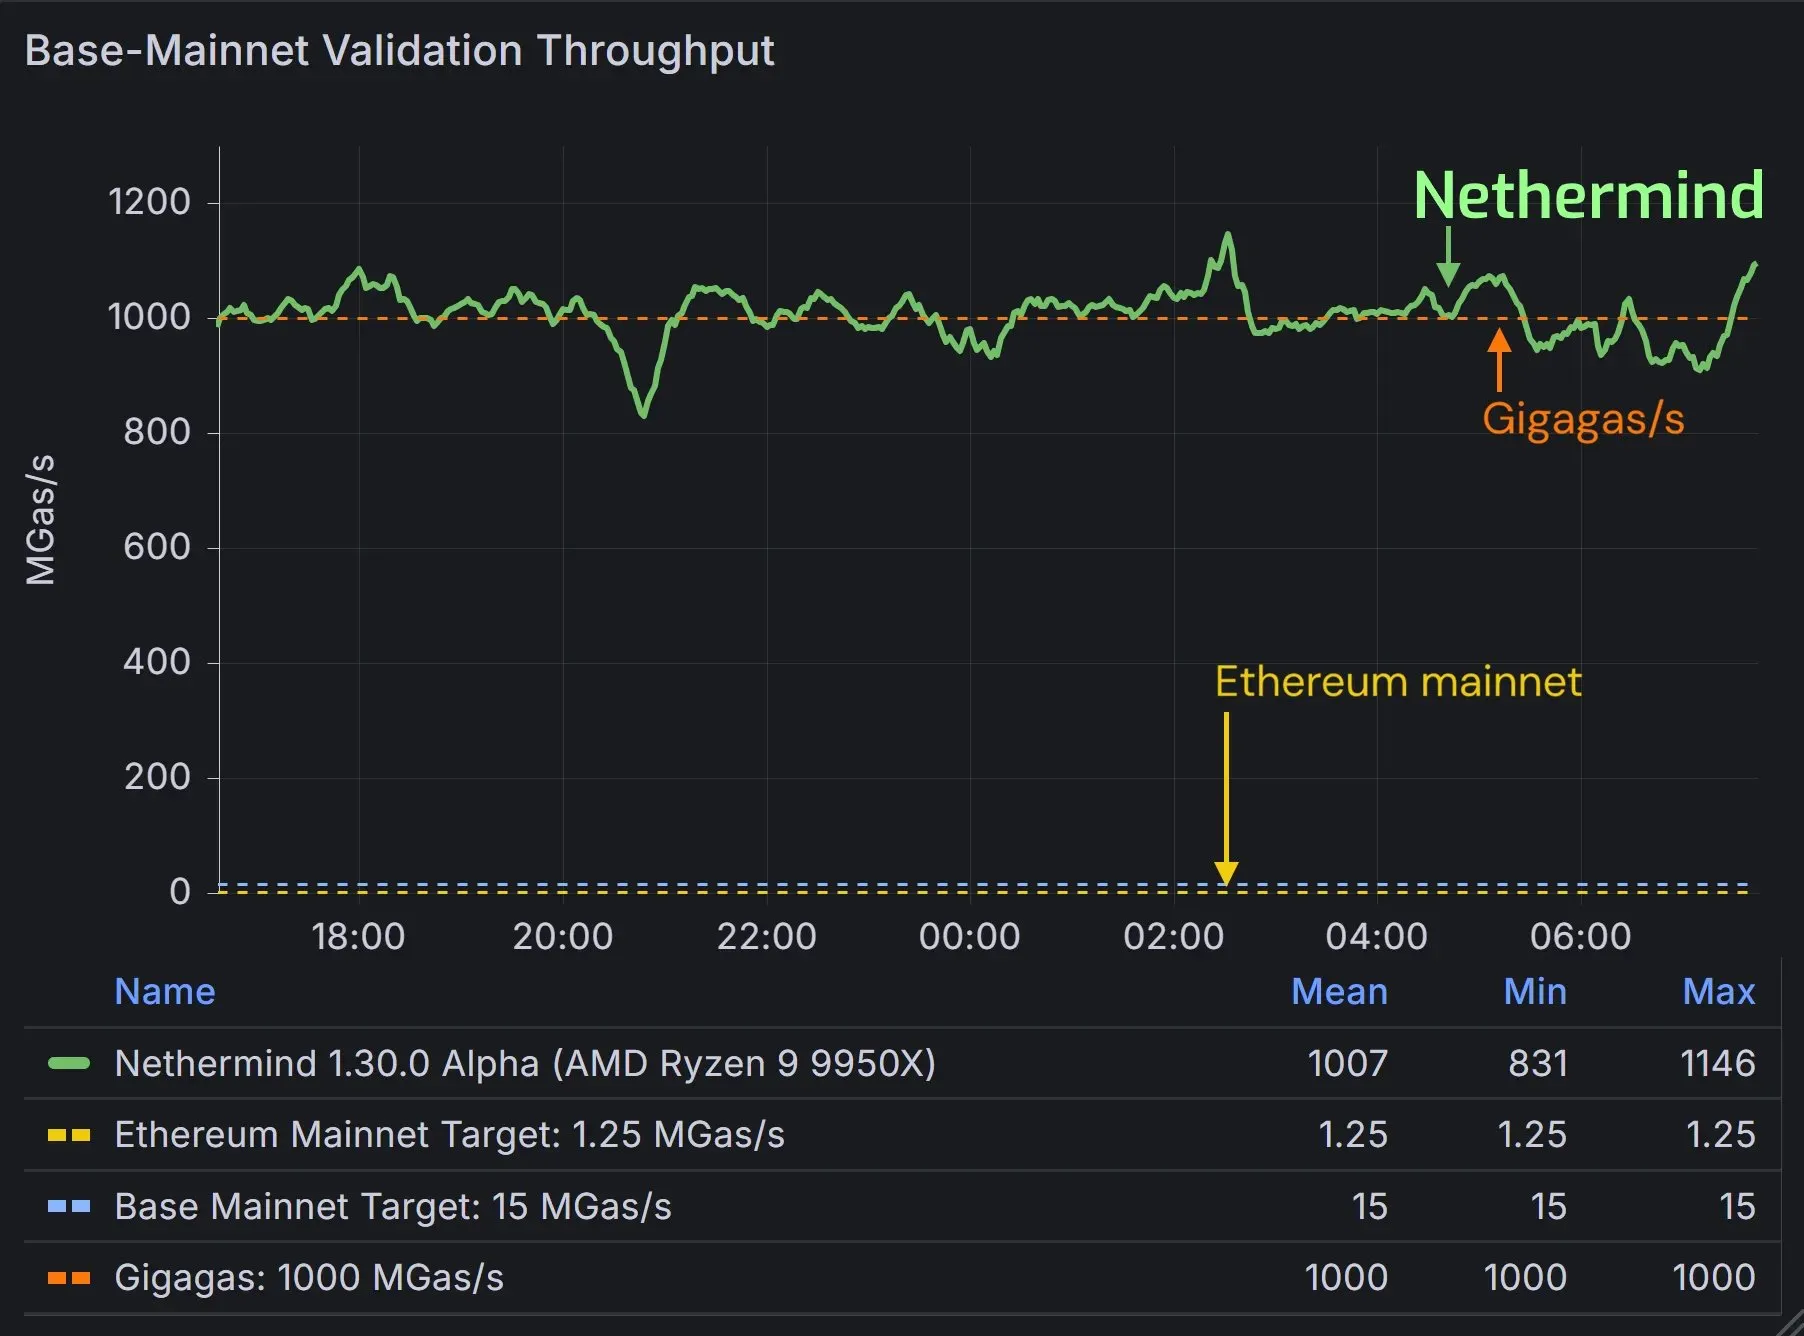This screenshot has width=1804, height=1336.
Task: Click the yellow Ethereum mainnet annotation label
Action: pyautogui.click(x=1398, y=682)
